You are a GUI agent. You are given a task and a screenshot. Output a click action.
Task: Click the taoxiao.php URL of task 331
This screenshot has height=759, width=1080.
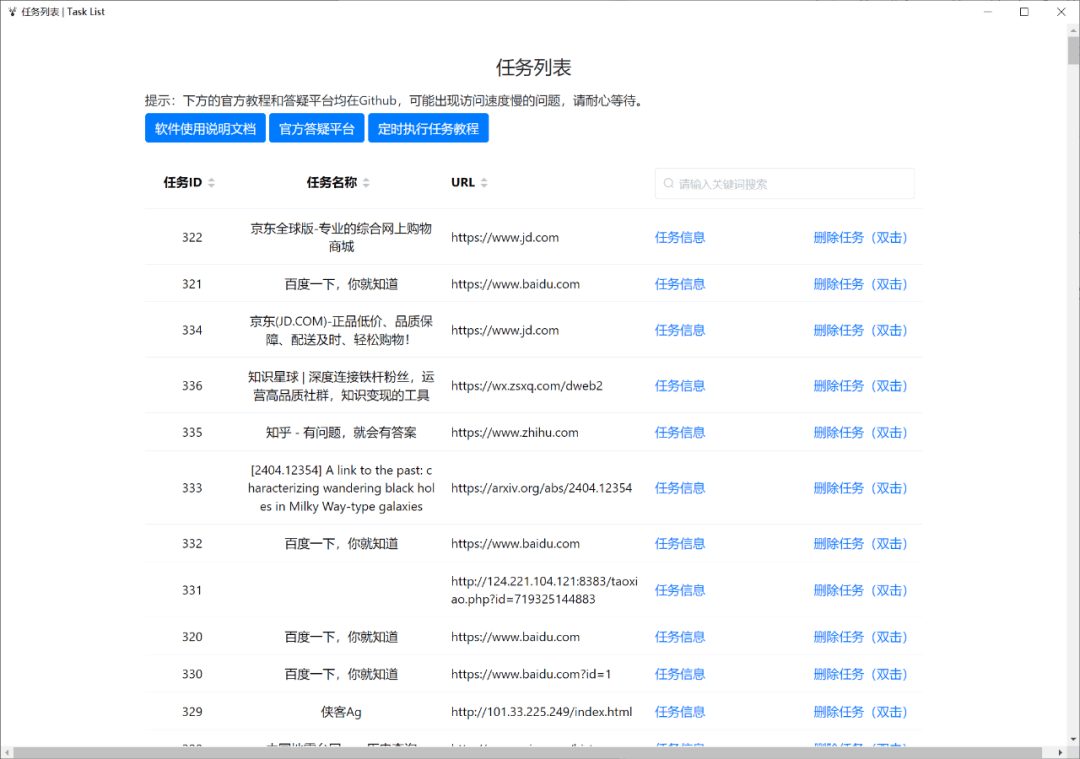[x=544, y=591]
